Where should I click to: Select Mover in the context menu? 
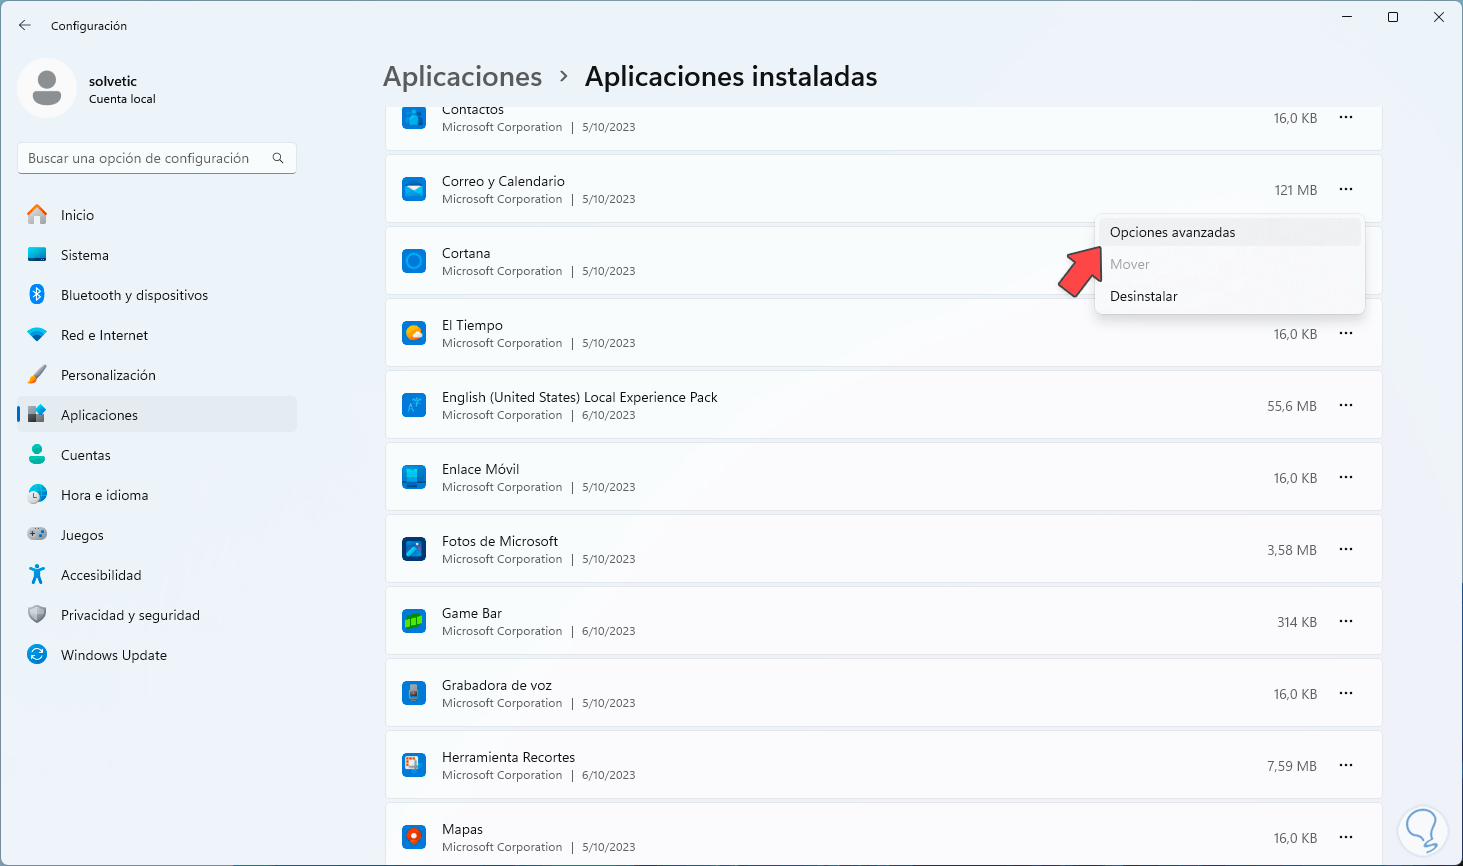click(x=1229, y=264)
